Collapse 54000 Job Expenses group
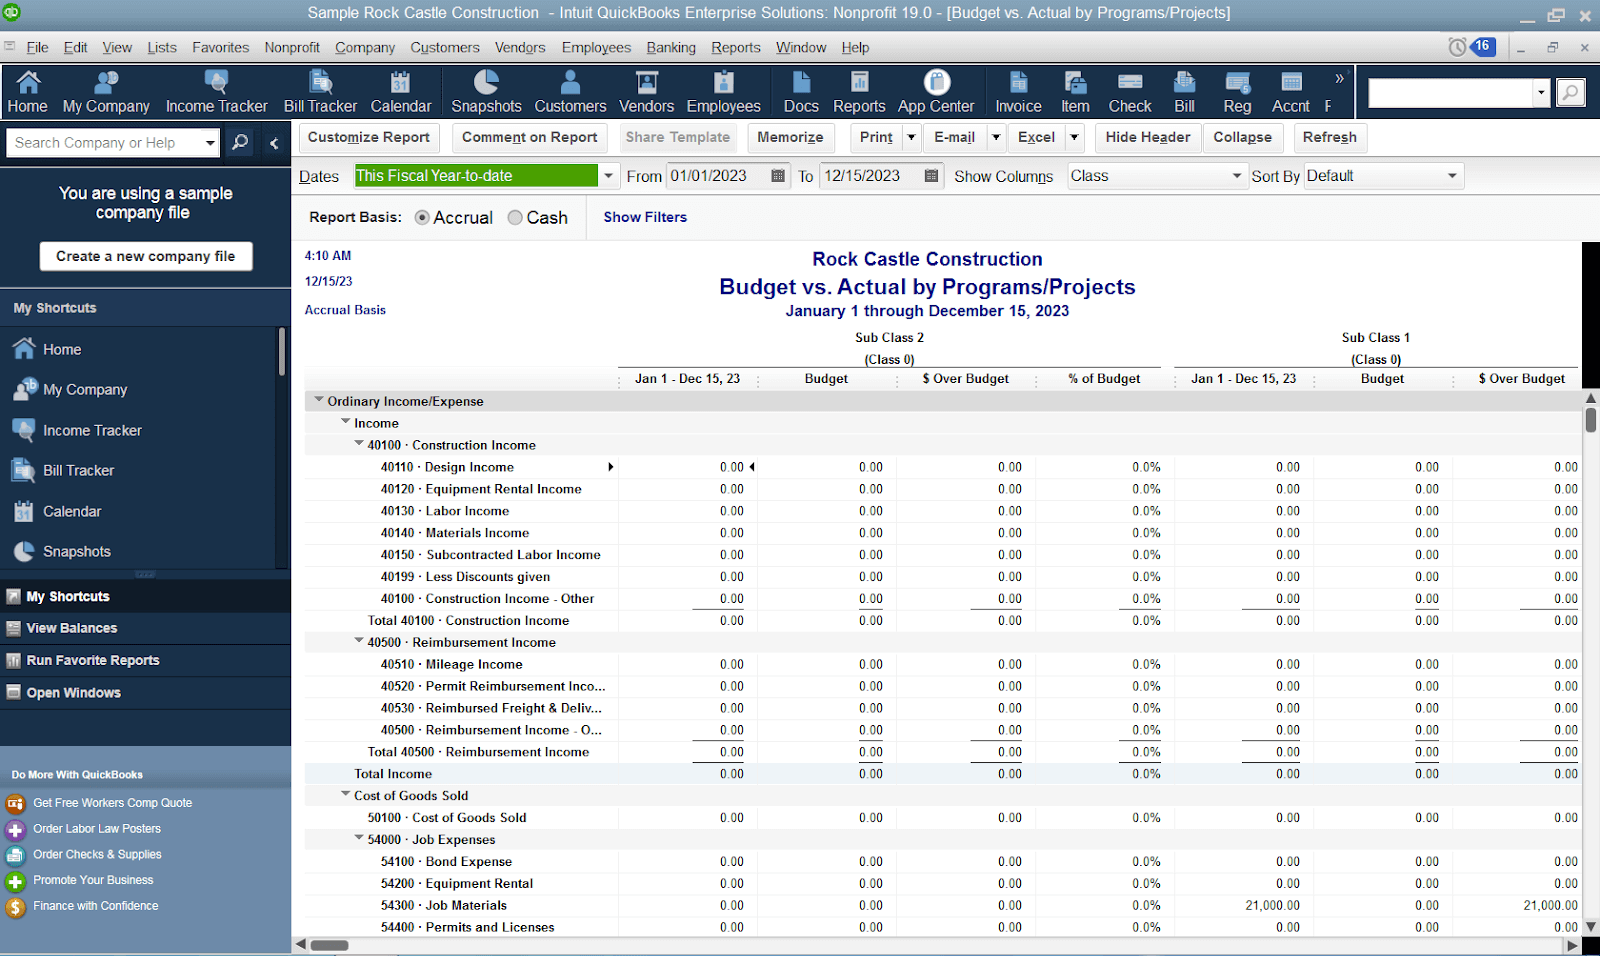Screen dimensions: 1600x956 (359, 837)
